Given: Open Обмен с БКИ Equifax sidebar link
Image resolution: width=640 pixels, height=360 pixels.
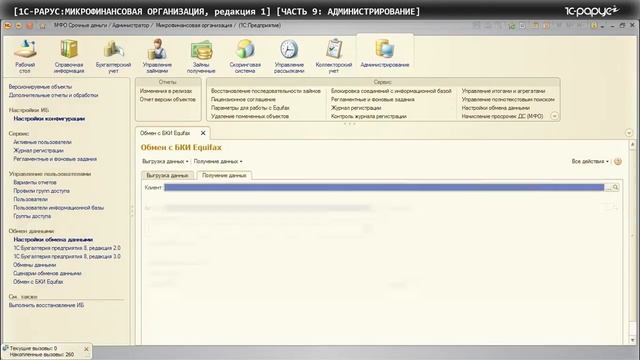Looking at the screenshot, I should pos(38,282).
